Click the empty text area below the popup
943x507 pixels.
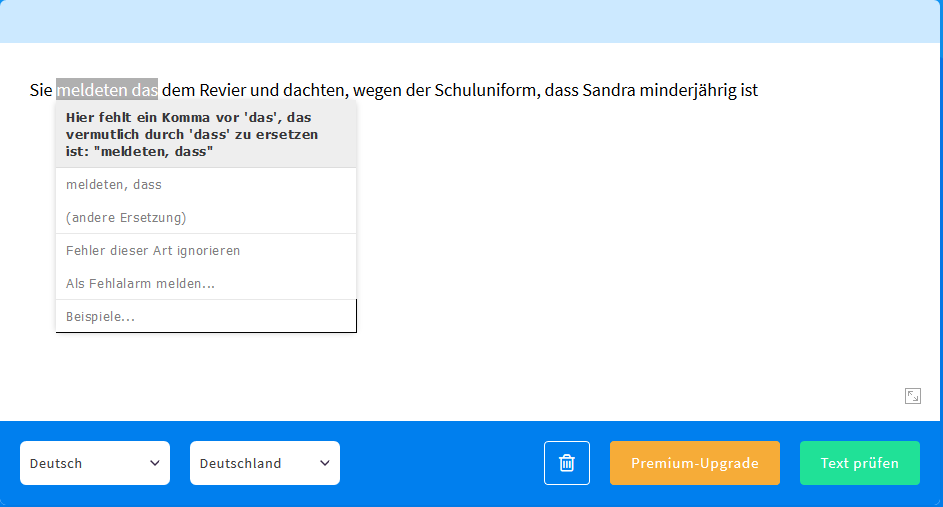point(600,300)
